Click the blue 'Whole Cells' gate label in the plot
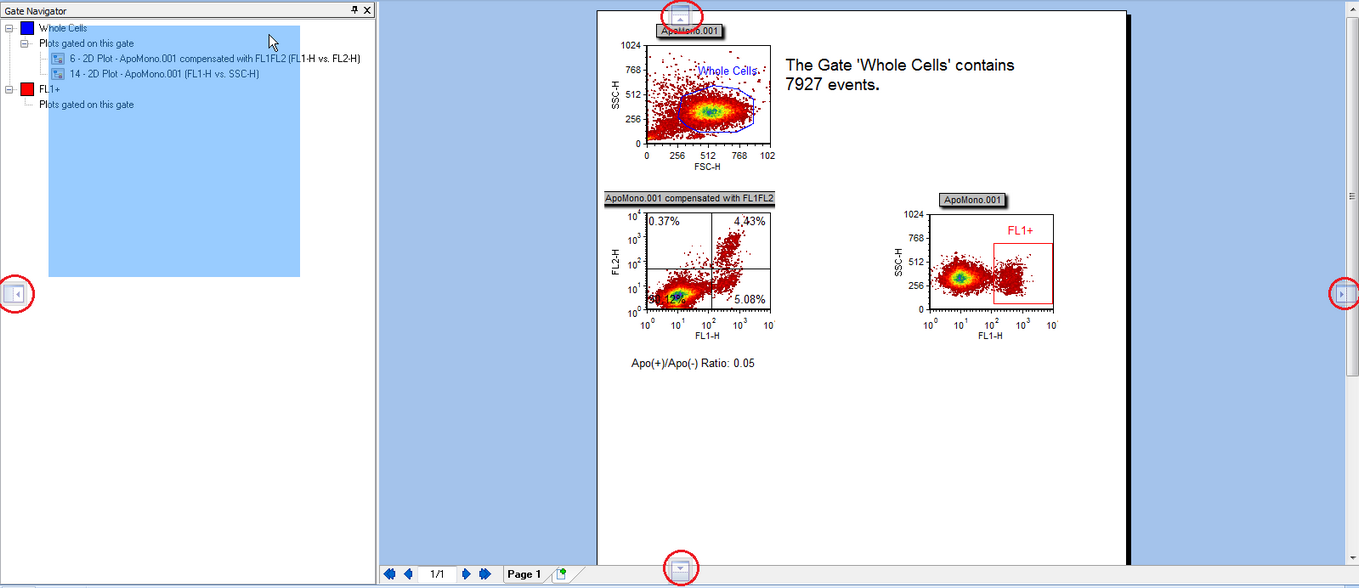Screen dimensions: 1359x588 point(728,71)
